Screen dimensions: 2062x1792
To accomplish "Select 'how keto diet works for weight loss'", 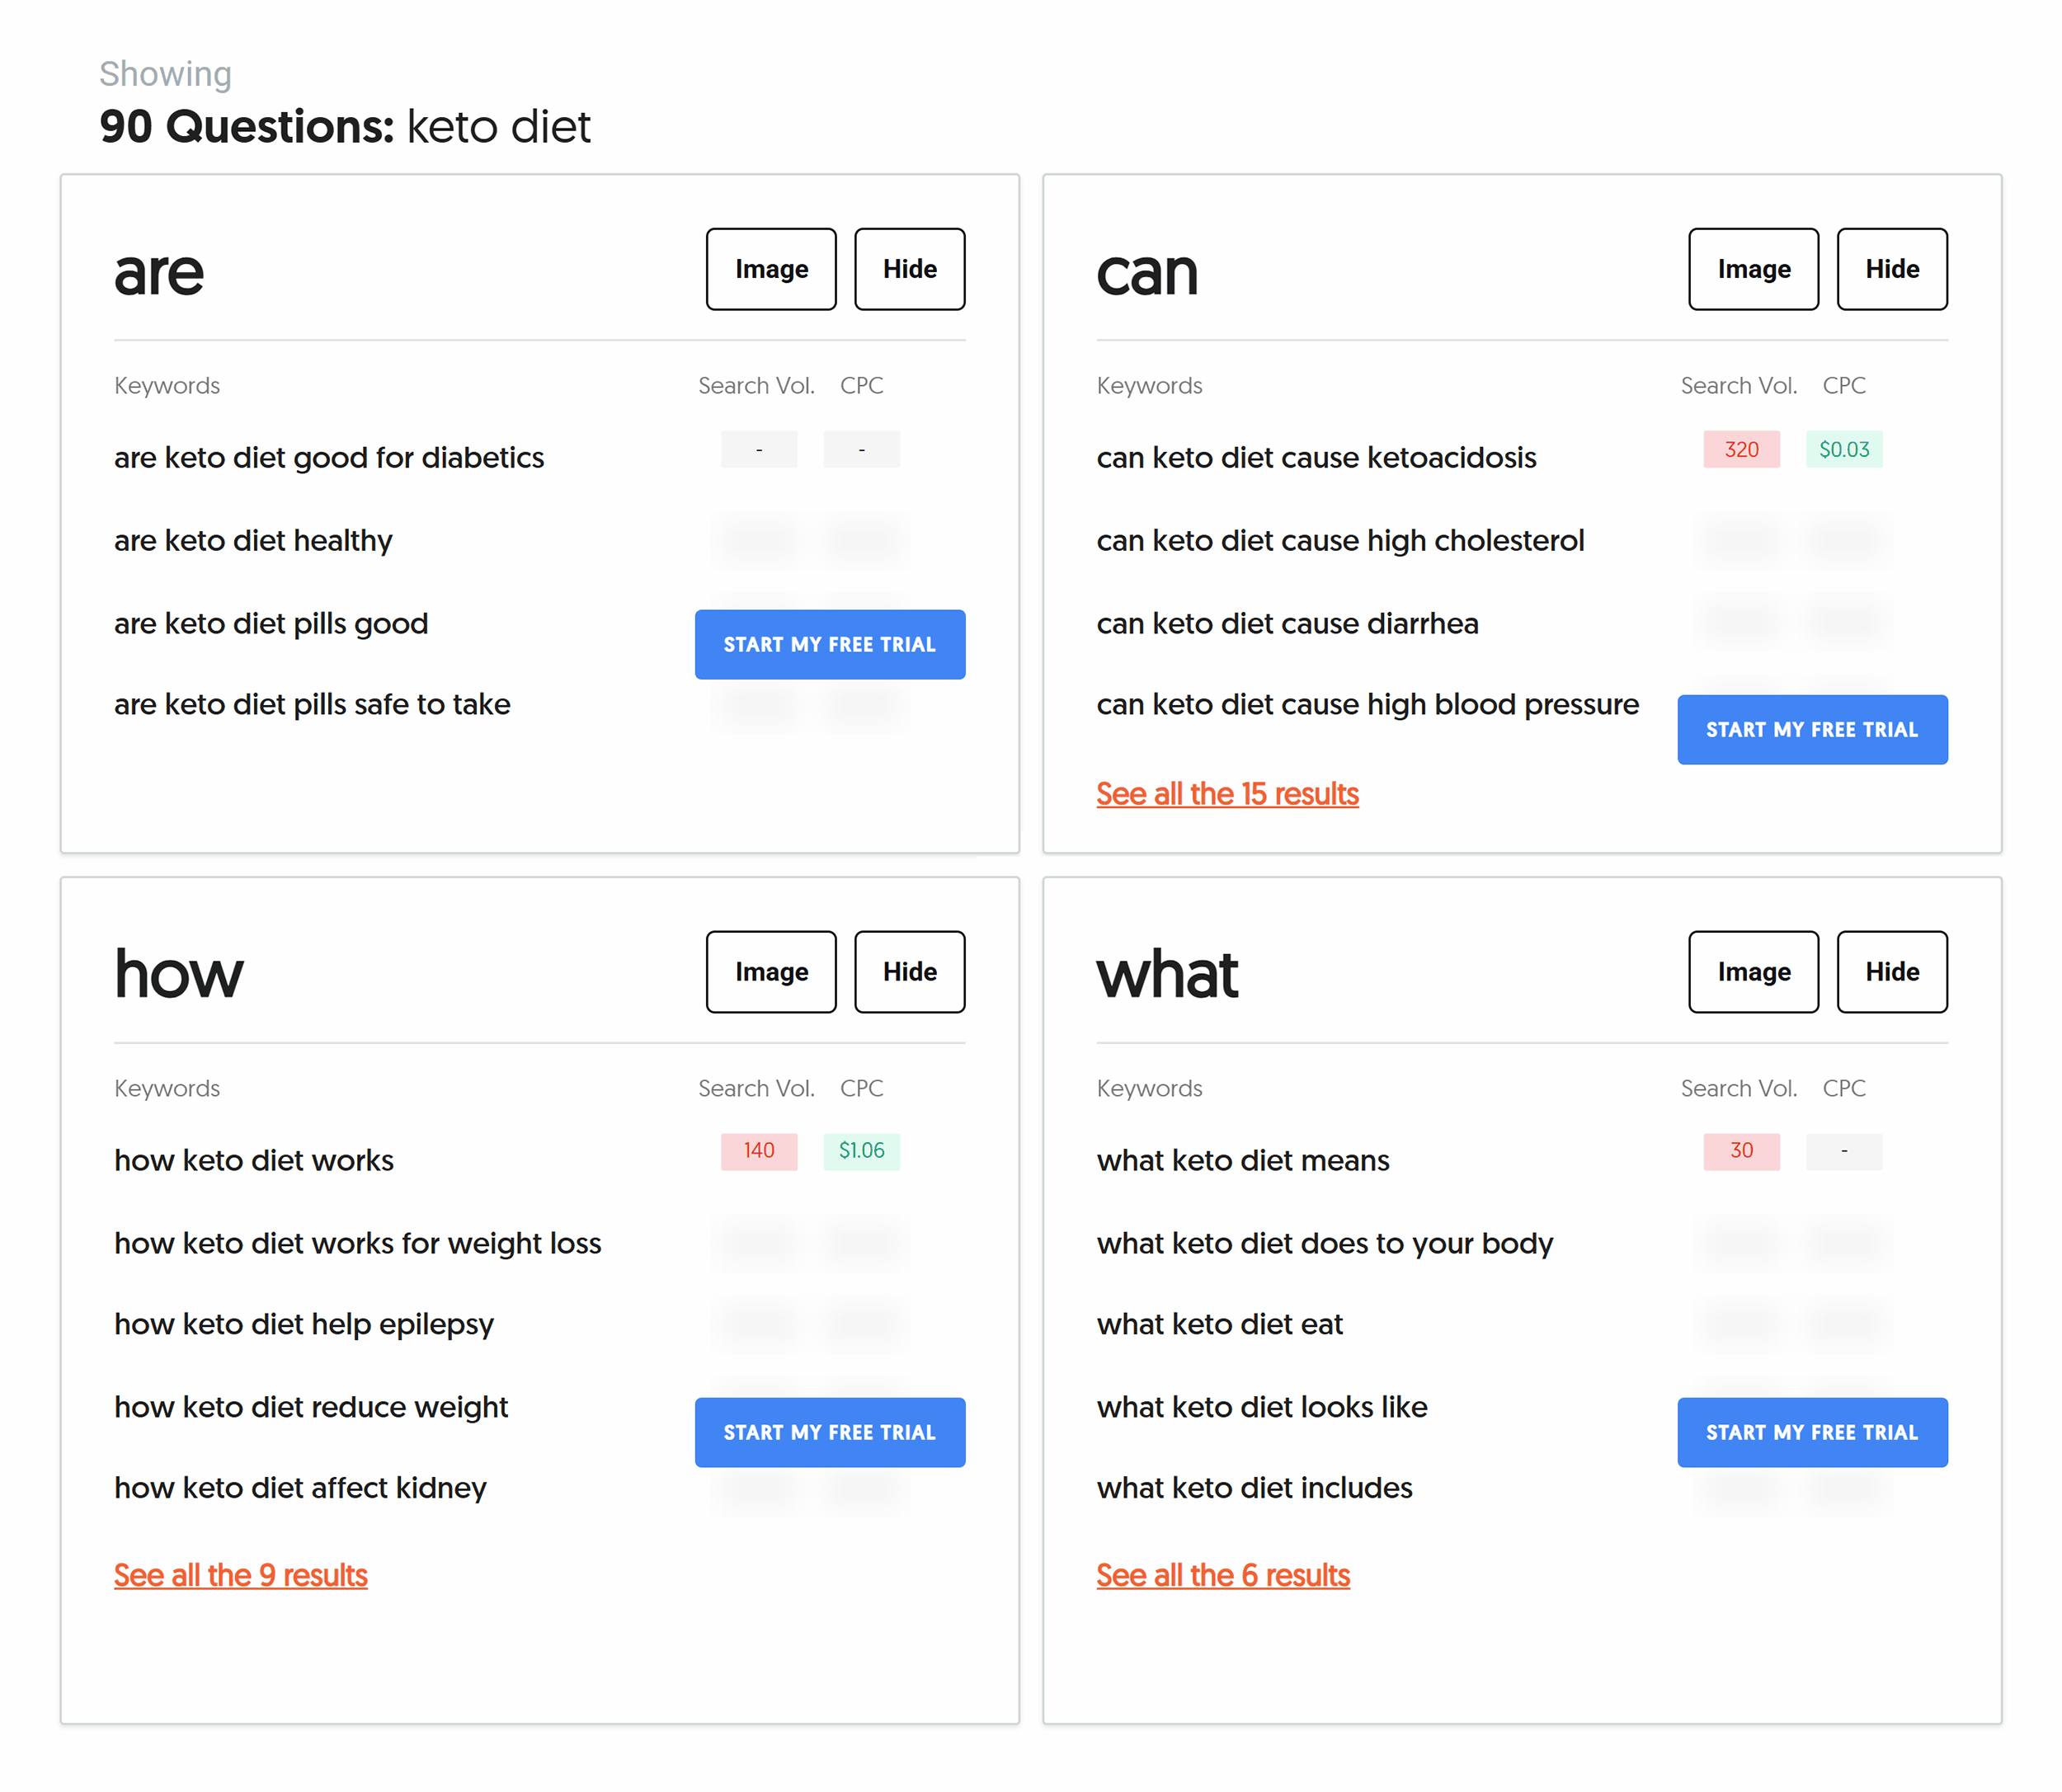I will click(358, 1243).
